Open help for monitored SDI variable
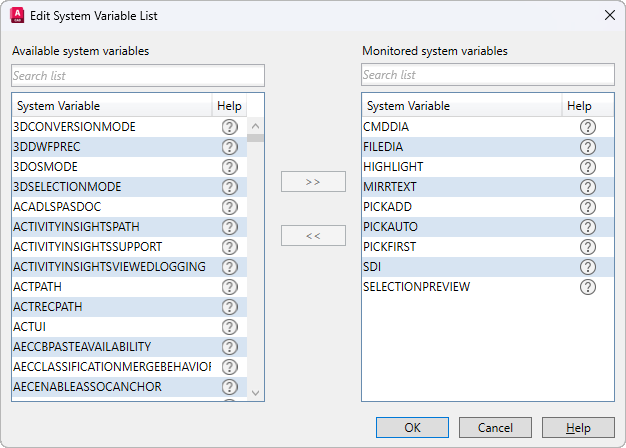 [587, 267]
